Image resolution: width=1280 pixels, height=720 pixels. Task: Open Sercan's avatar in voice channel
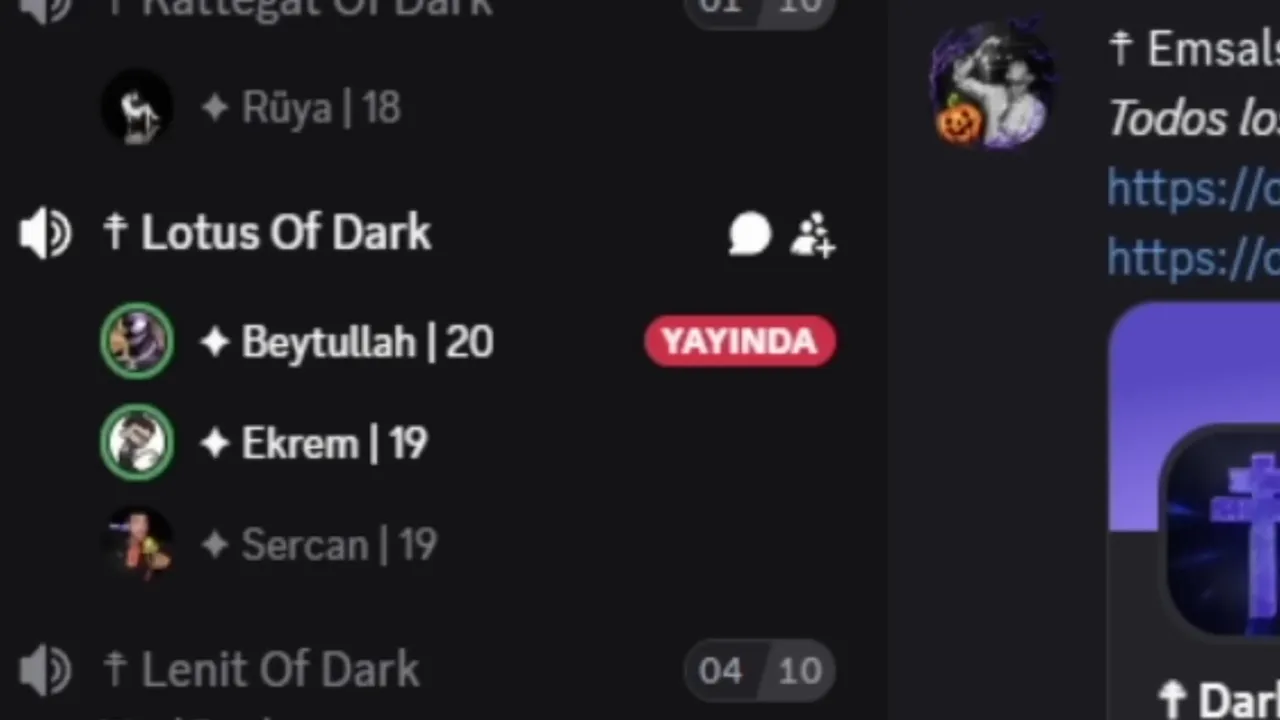pyautogui.click(x=137, y=545)
